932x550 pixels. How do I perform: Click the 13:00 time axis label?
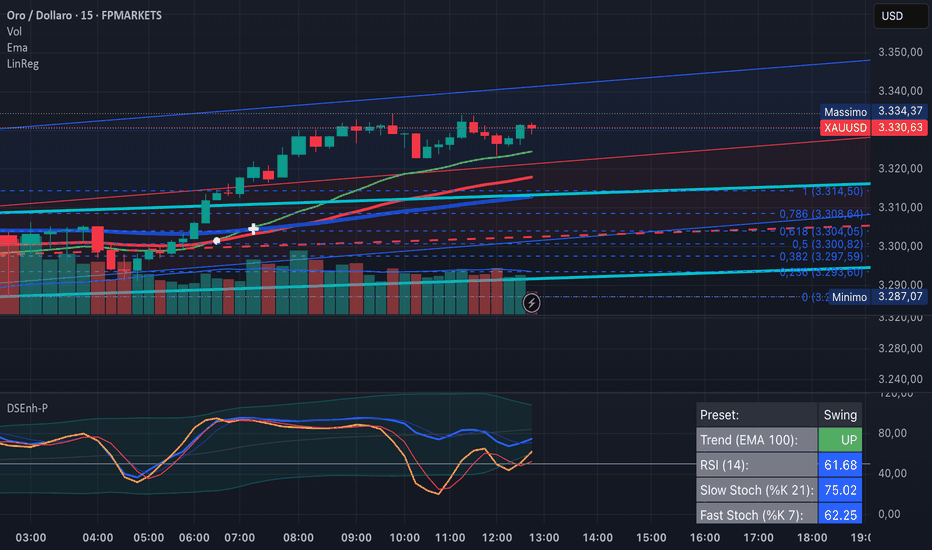[544, 538]
